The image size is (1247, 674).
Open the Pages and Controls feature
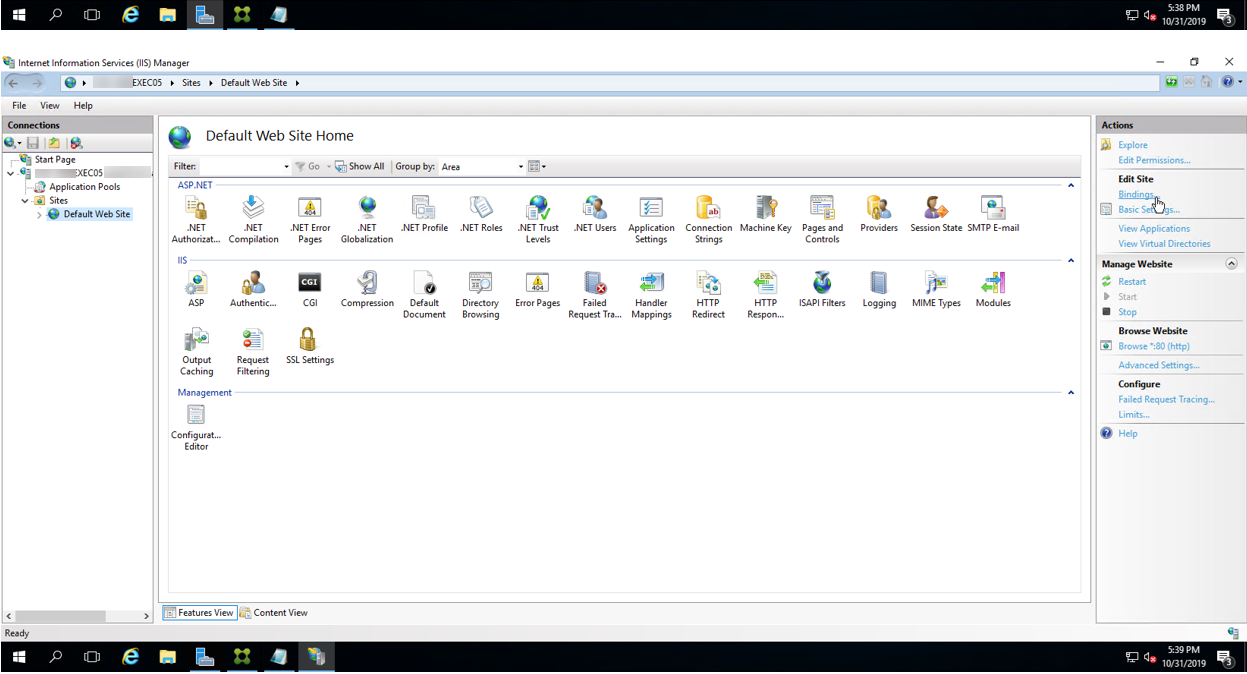point(822,219)
